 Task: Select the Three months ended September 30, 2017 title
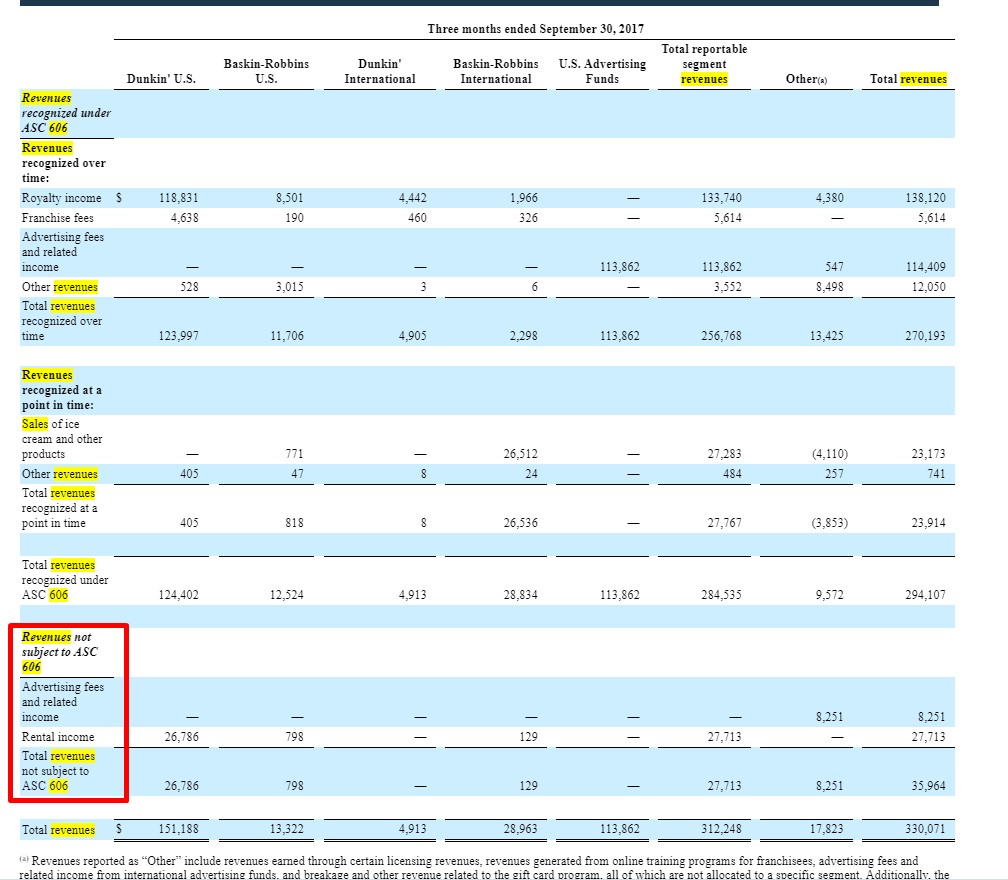click(x=536, y=29)
